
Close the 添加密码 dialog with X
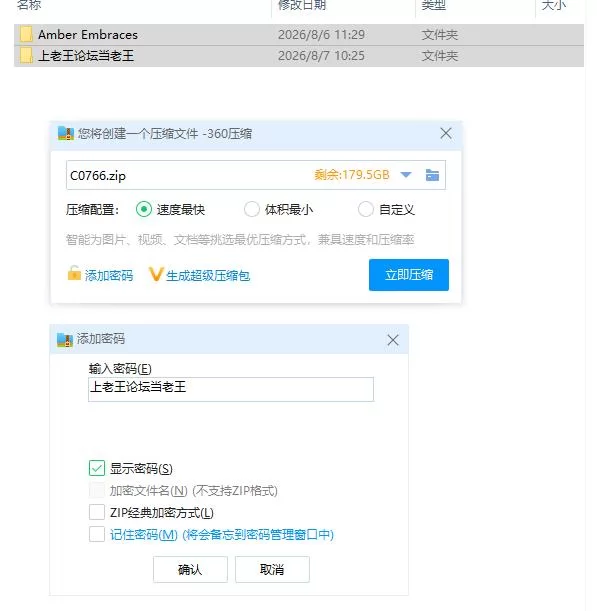click(x=393, y=340)
